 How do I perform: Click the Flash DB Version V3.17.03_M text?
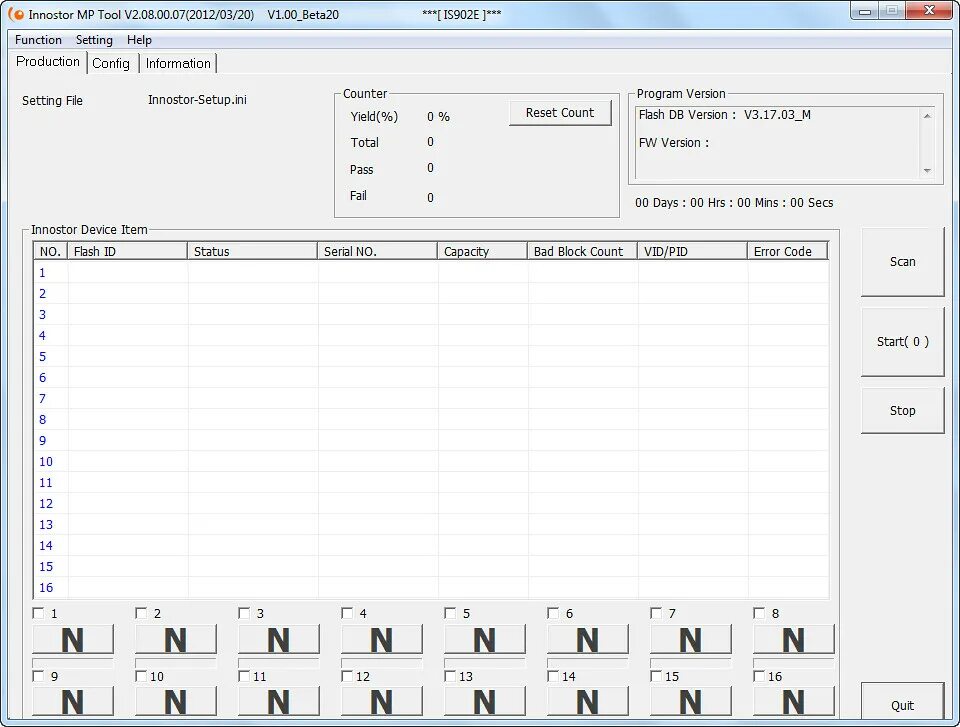725,115
